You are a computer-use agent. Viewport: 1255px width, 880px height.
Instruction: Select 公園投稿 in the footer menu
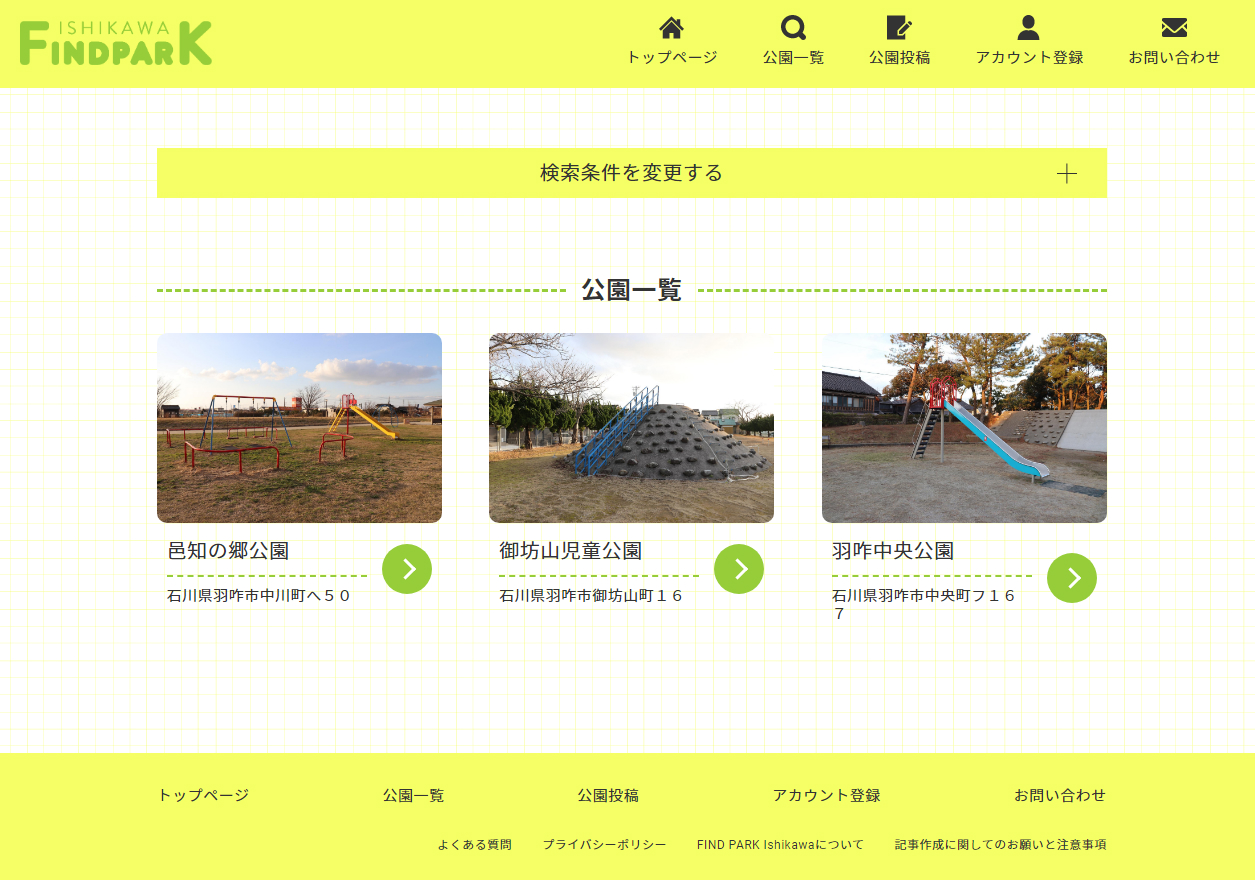click(607, 796)
